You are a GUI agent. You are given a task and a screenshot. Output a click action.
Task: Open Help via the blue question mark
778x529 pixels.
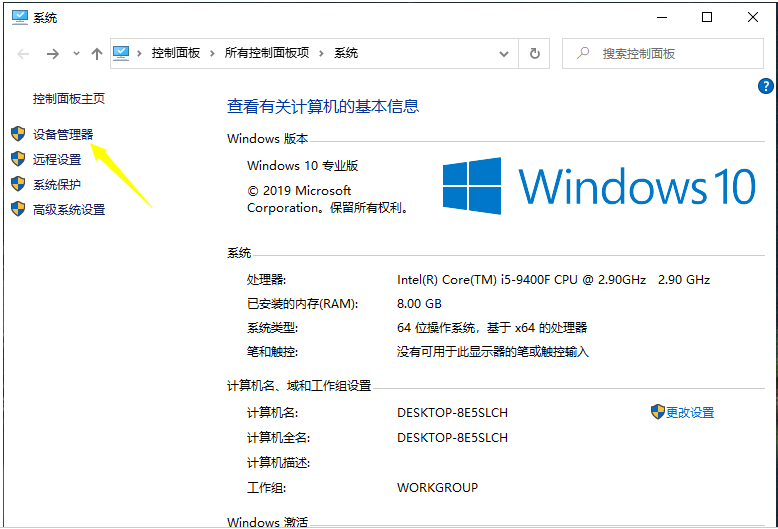pos(765,87)
